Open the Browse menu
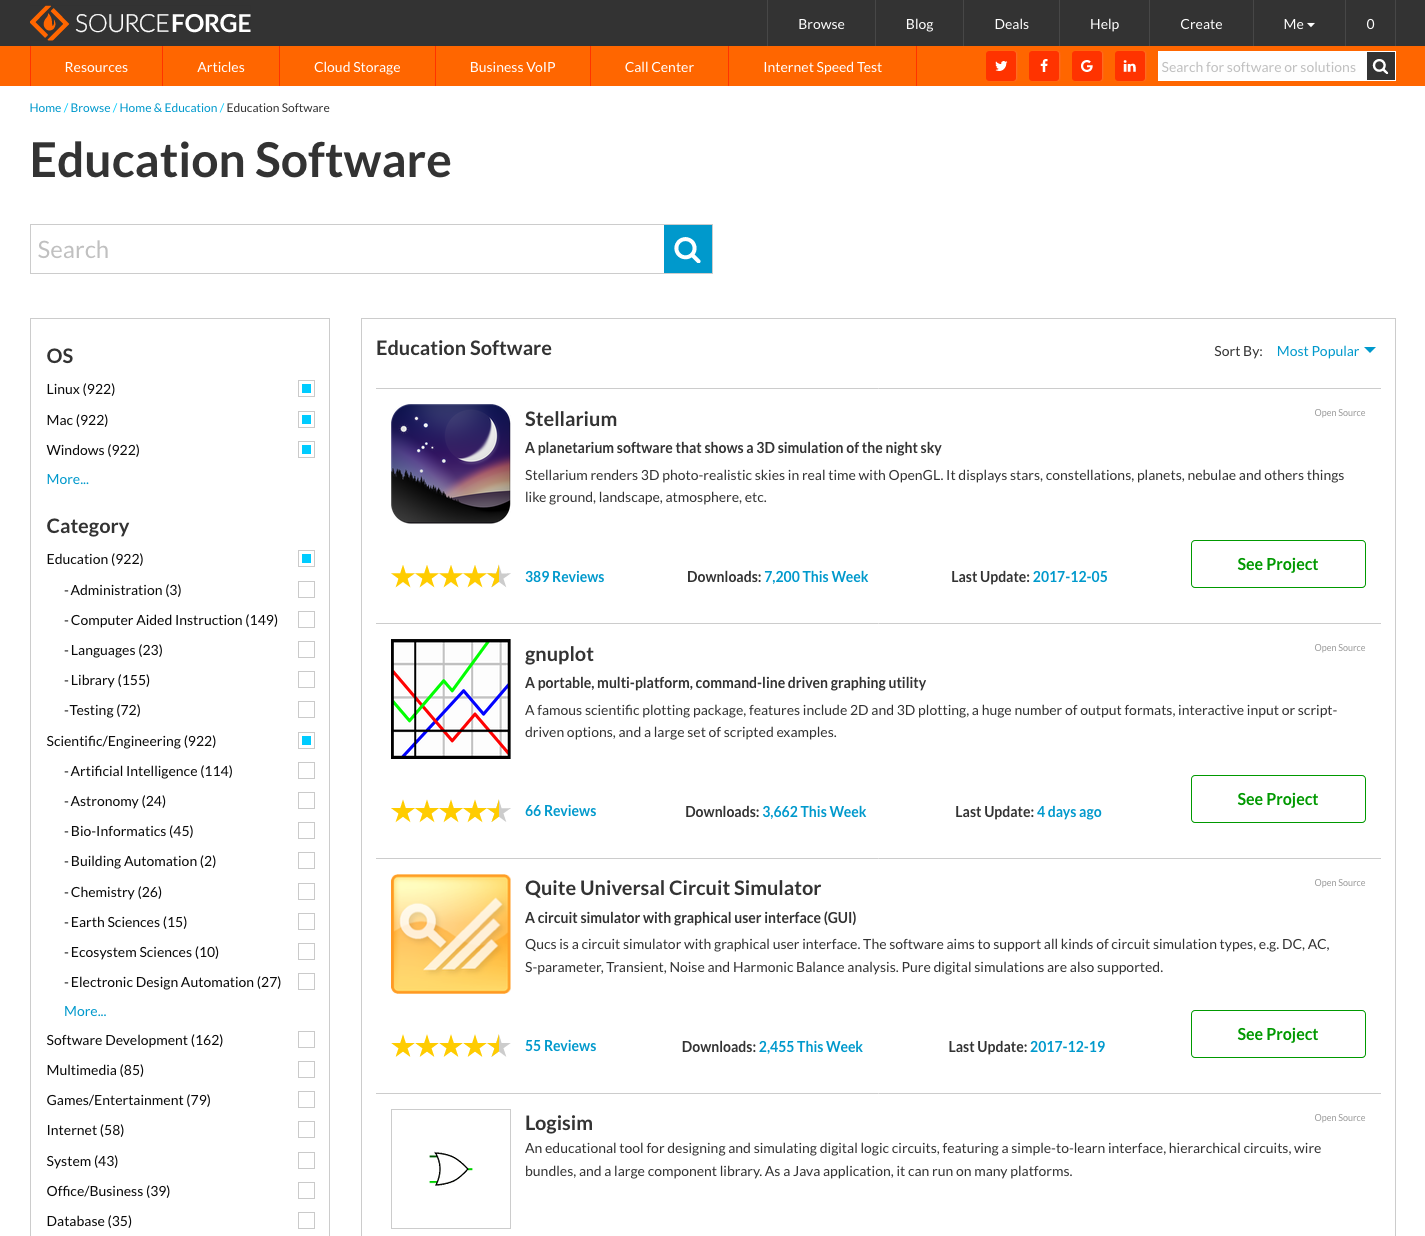1425x1236 pixels. click(x=821, y=24)
